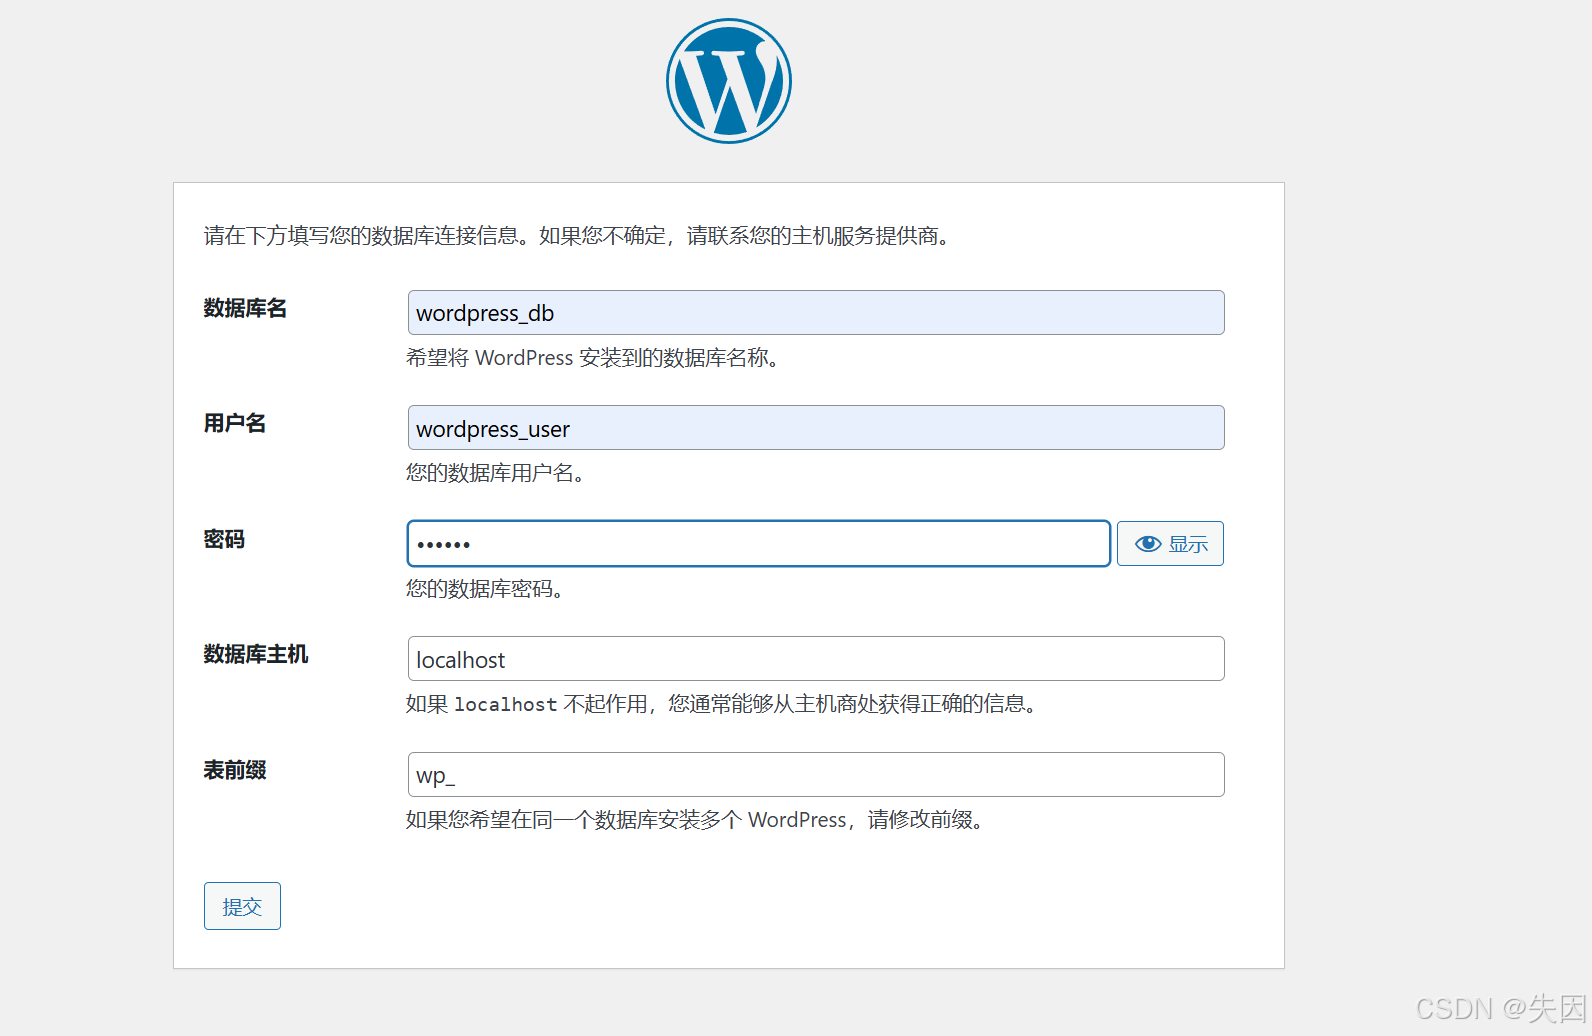Click the 数据库名 label
The width and height of the screenshot is (1592, 1036).
coord(245,308)
